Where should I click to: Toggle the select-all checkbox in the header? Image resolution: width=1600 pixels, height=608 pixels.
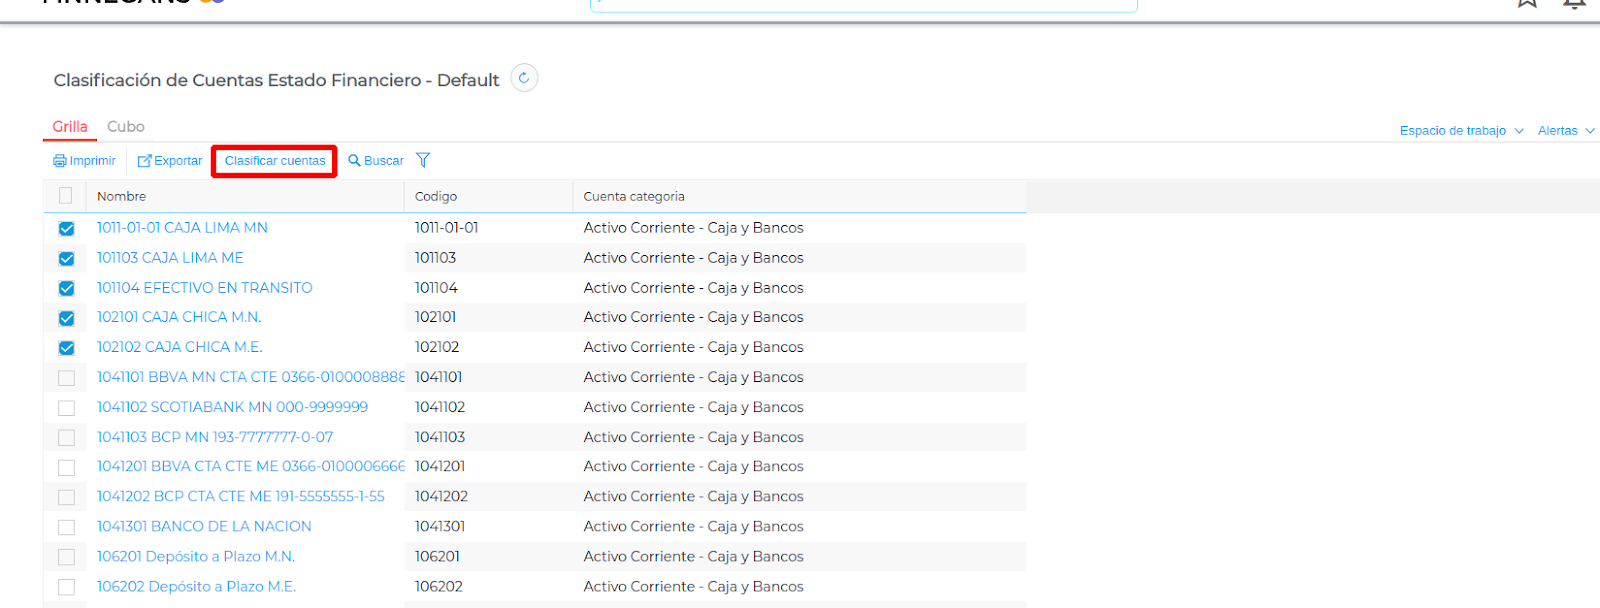click(66, 196)
